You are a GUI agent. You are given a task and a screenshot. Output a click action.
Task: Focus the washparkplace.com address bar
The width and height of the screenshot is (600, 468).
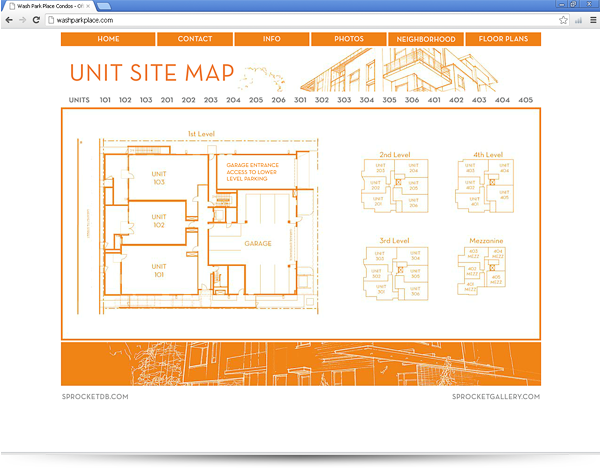[x=308, y=20]
